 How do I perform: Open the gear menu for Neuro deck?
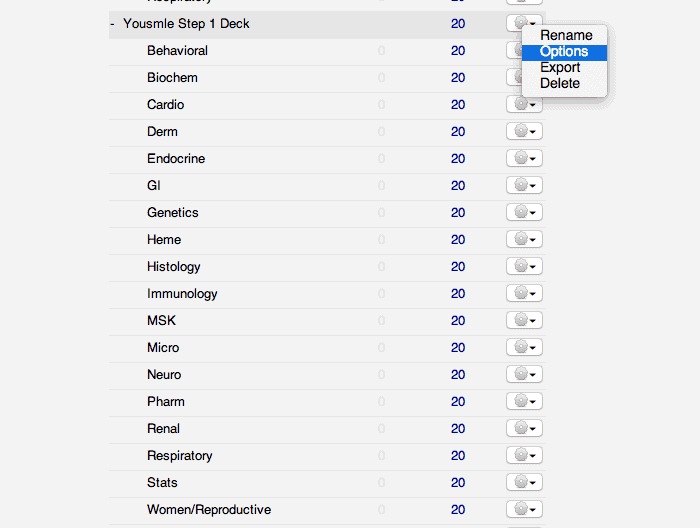click(x=524, y=374)
